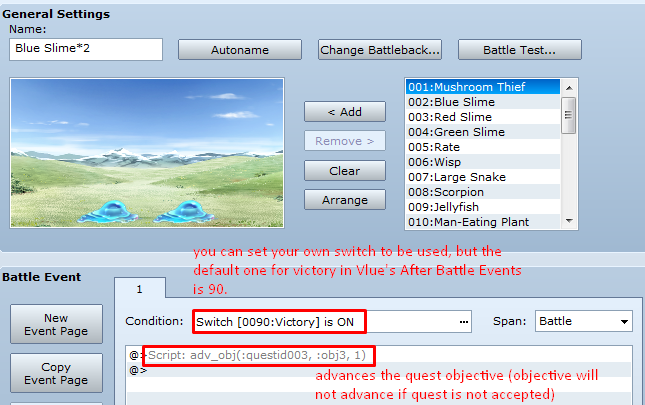The image size is (645, 405).
Task: Click the Autoname button
Action: [239, 50]
